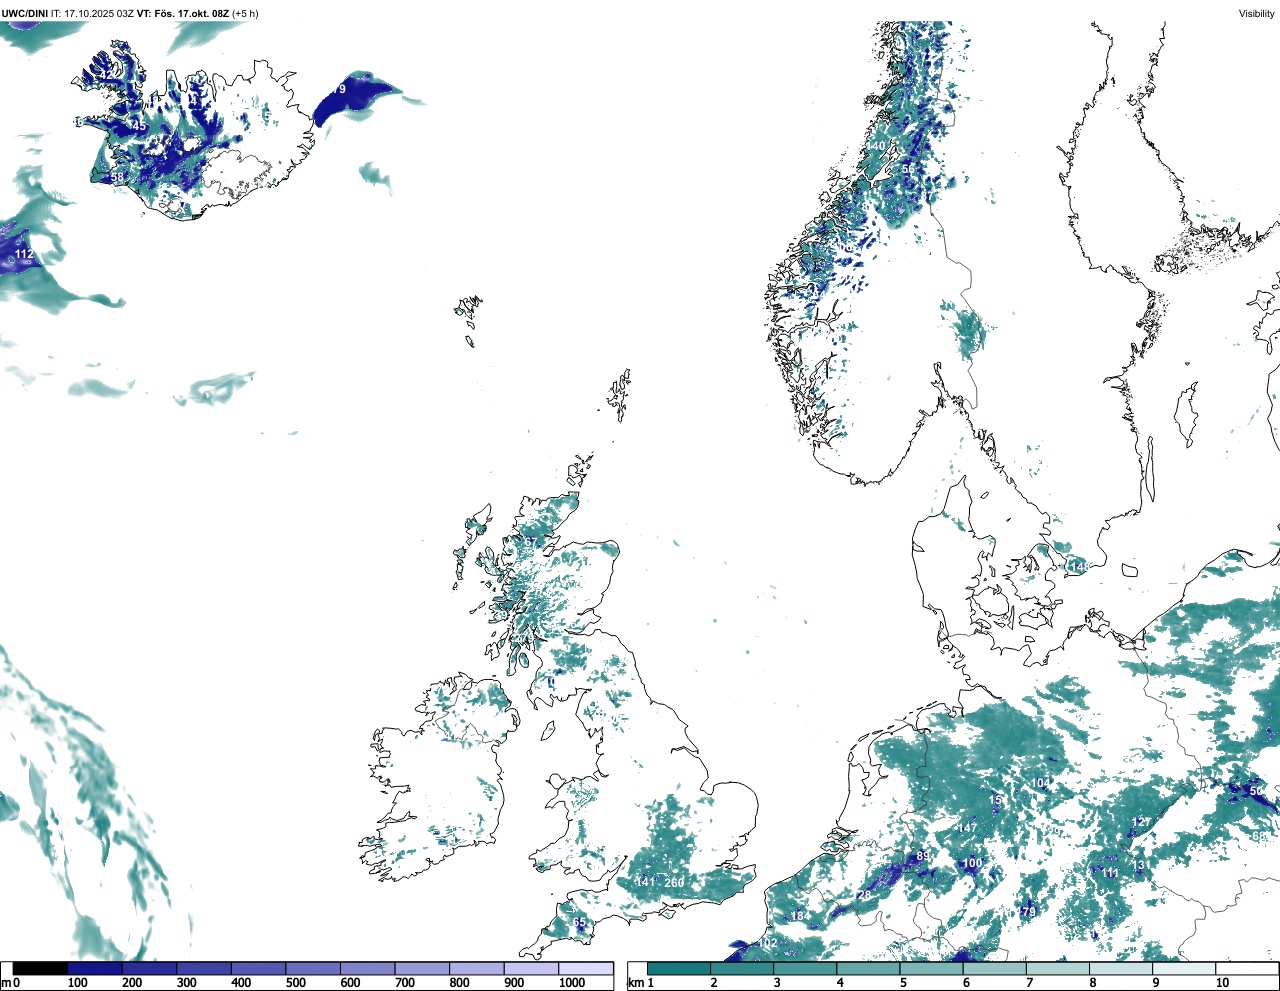This screenshot has height=991, width=1280.
Task: Click the '260' value over southern England
Action: pos(675,882)
